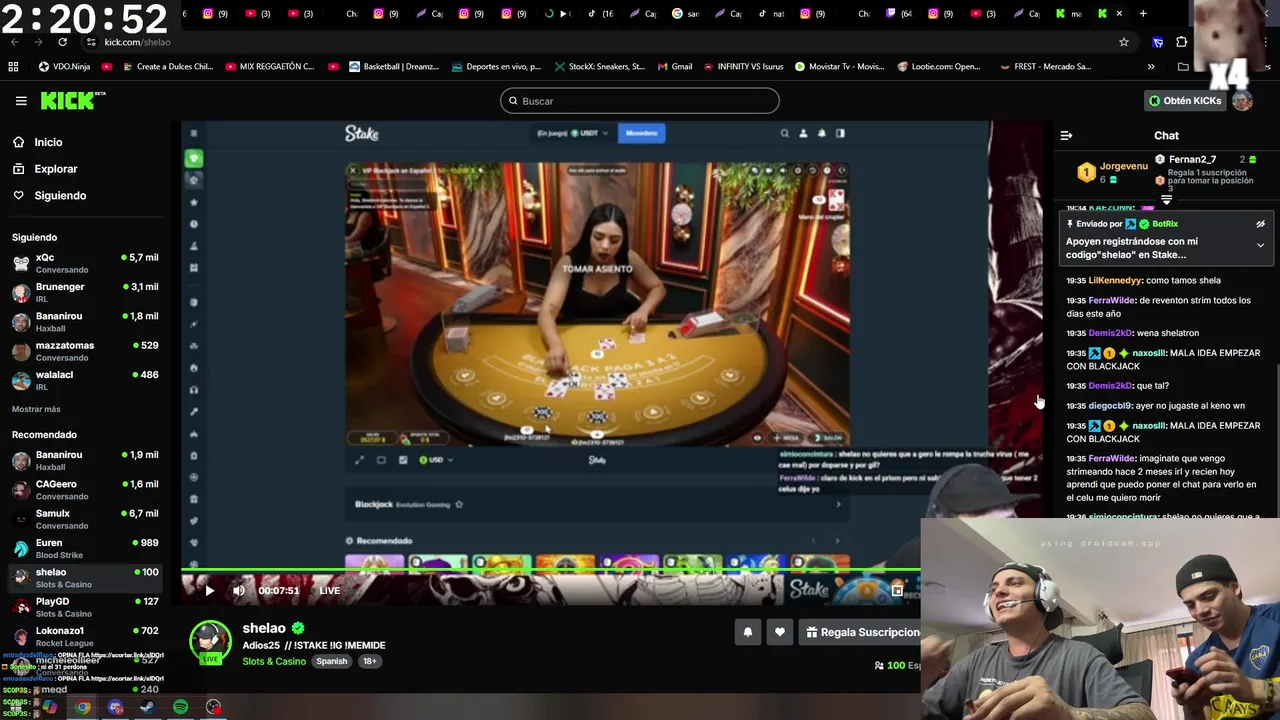Bookmark the page with star icon

(1124, 42)
